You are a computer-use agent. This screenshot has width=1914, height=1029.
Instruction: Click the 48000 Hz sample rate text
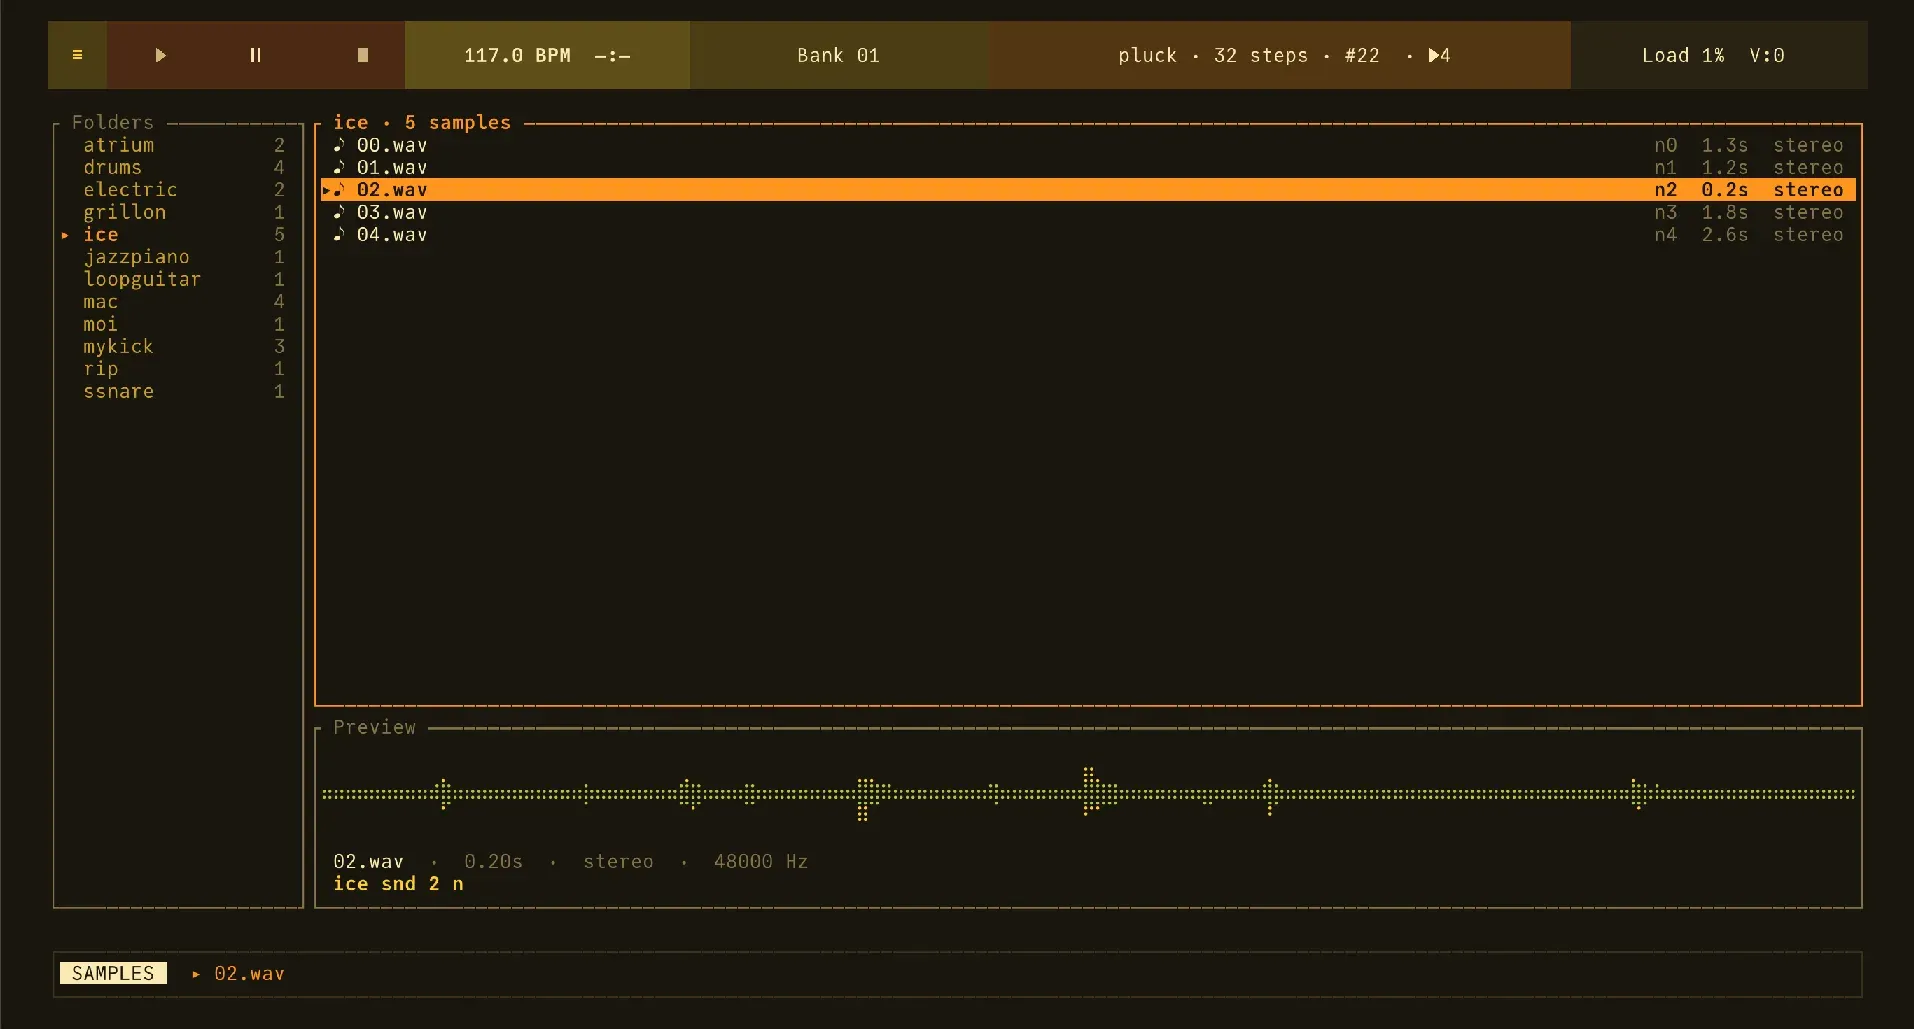point(760,861)
